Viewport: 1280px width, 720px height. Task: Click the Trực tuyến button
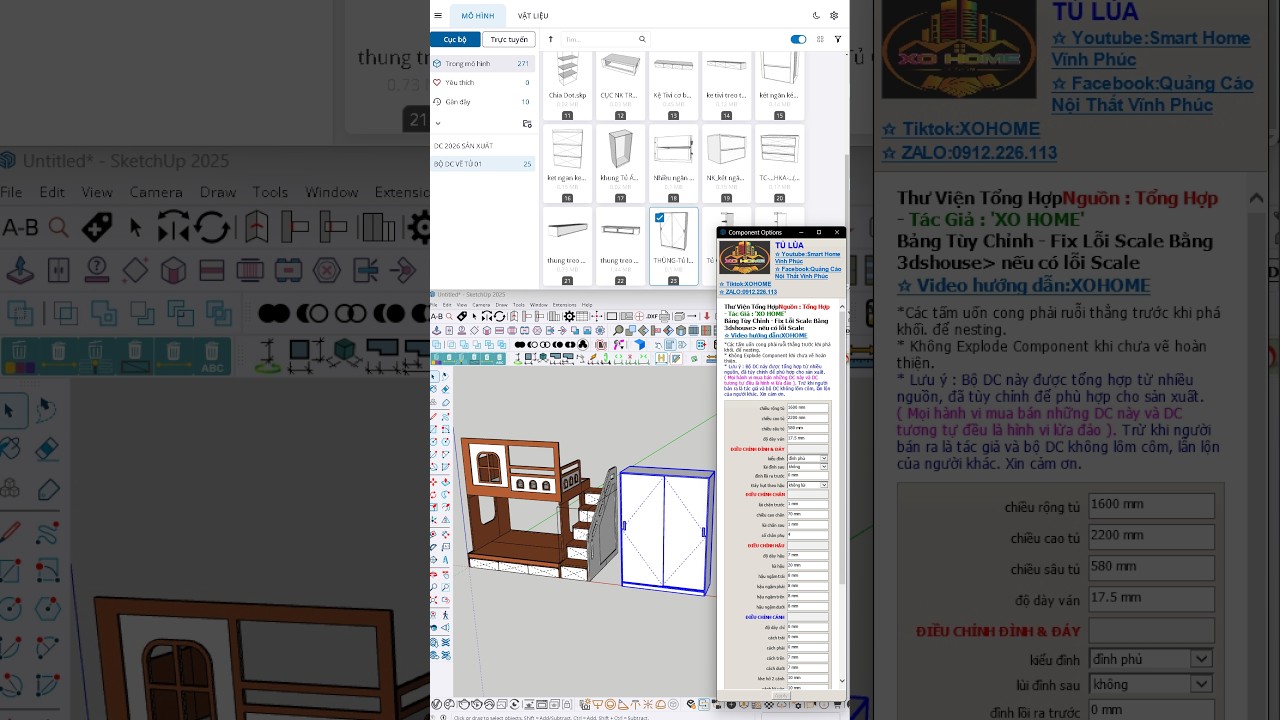pos(509,39)
